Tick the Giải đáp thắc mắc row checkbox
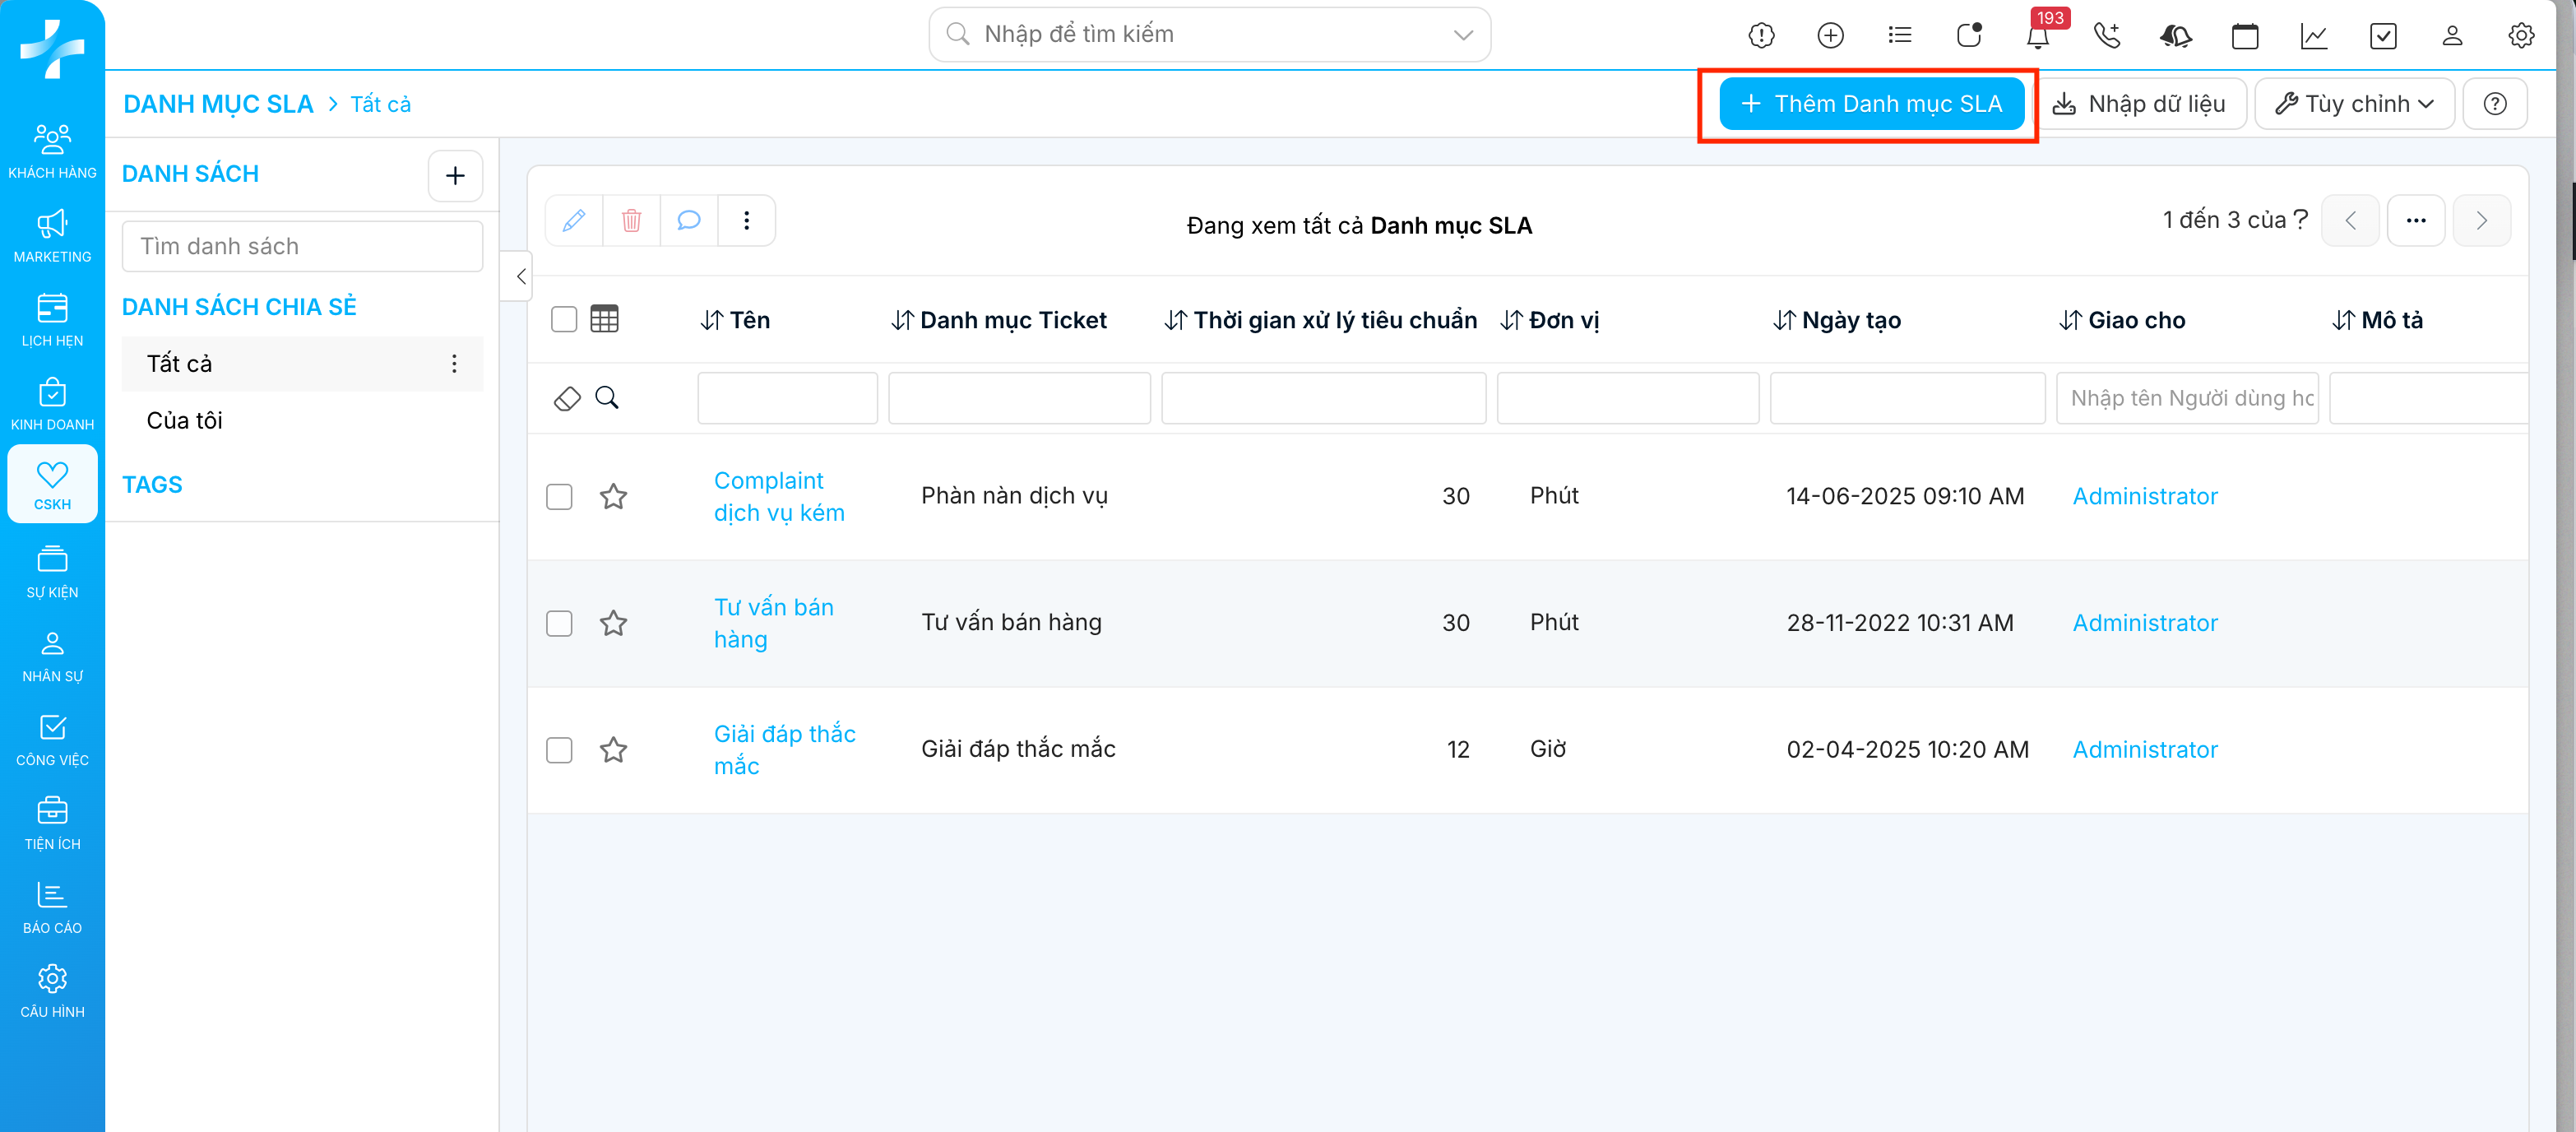This screenshot has width=2576, height=1132. pyautogui.click(x=559, y=750)
